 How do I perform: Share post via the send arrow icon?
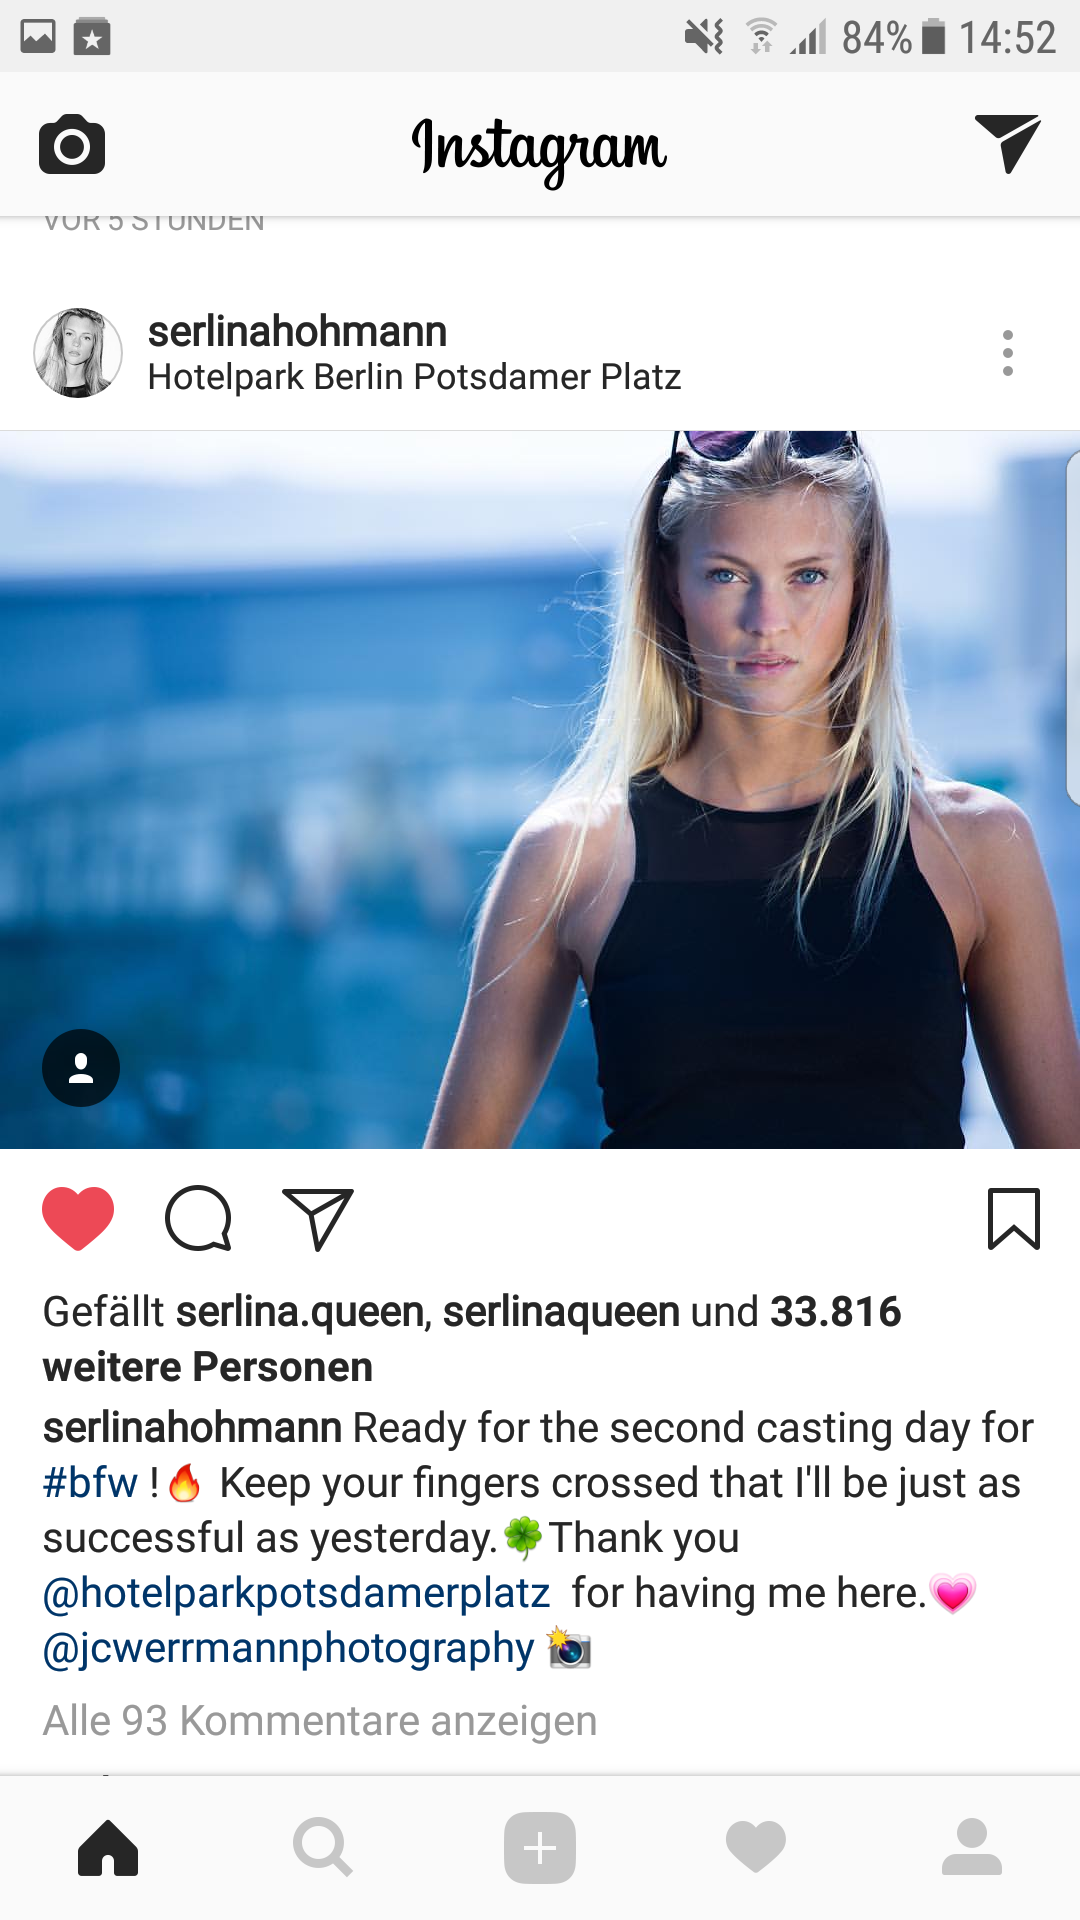point(318,1219)
